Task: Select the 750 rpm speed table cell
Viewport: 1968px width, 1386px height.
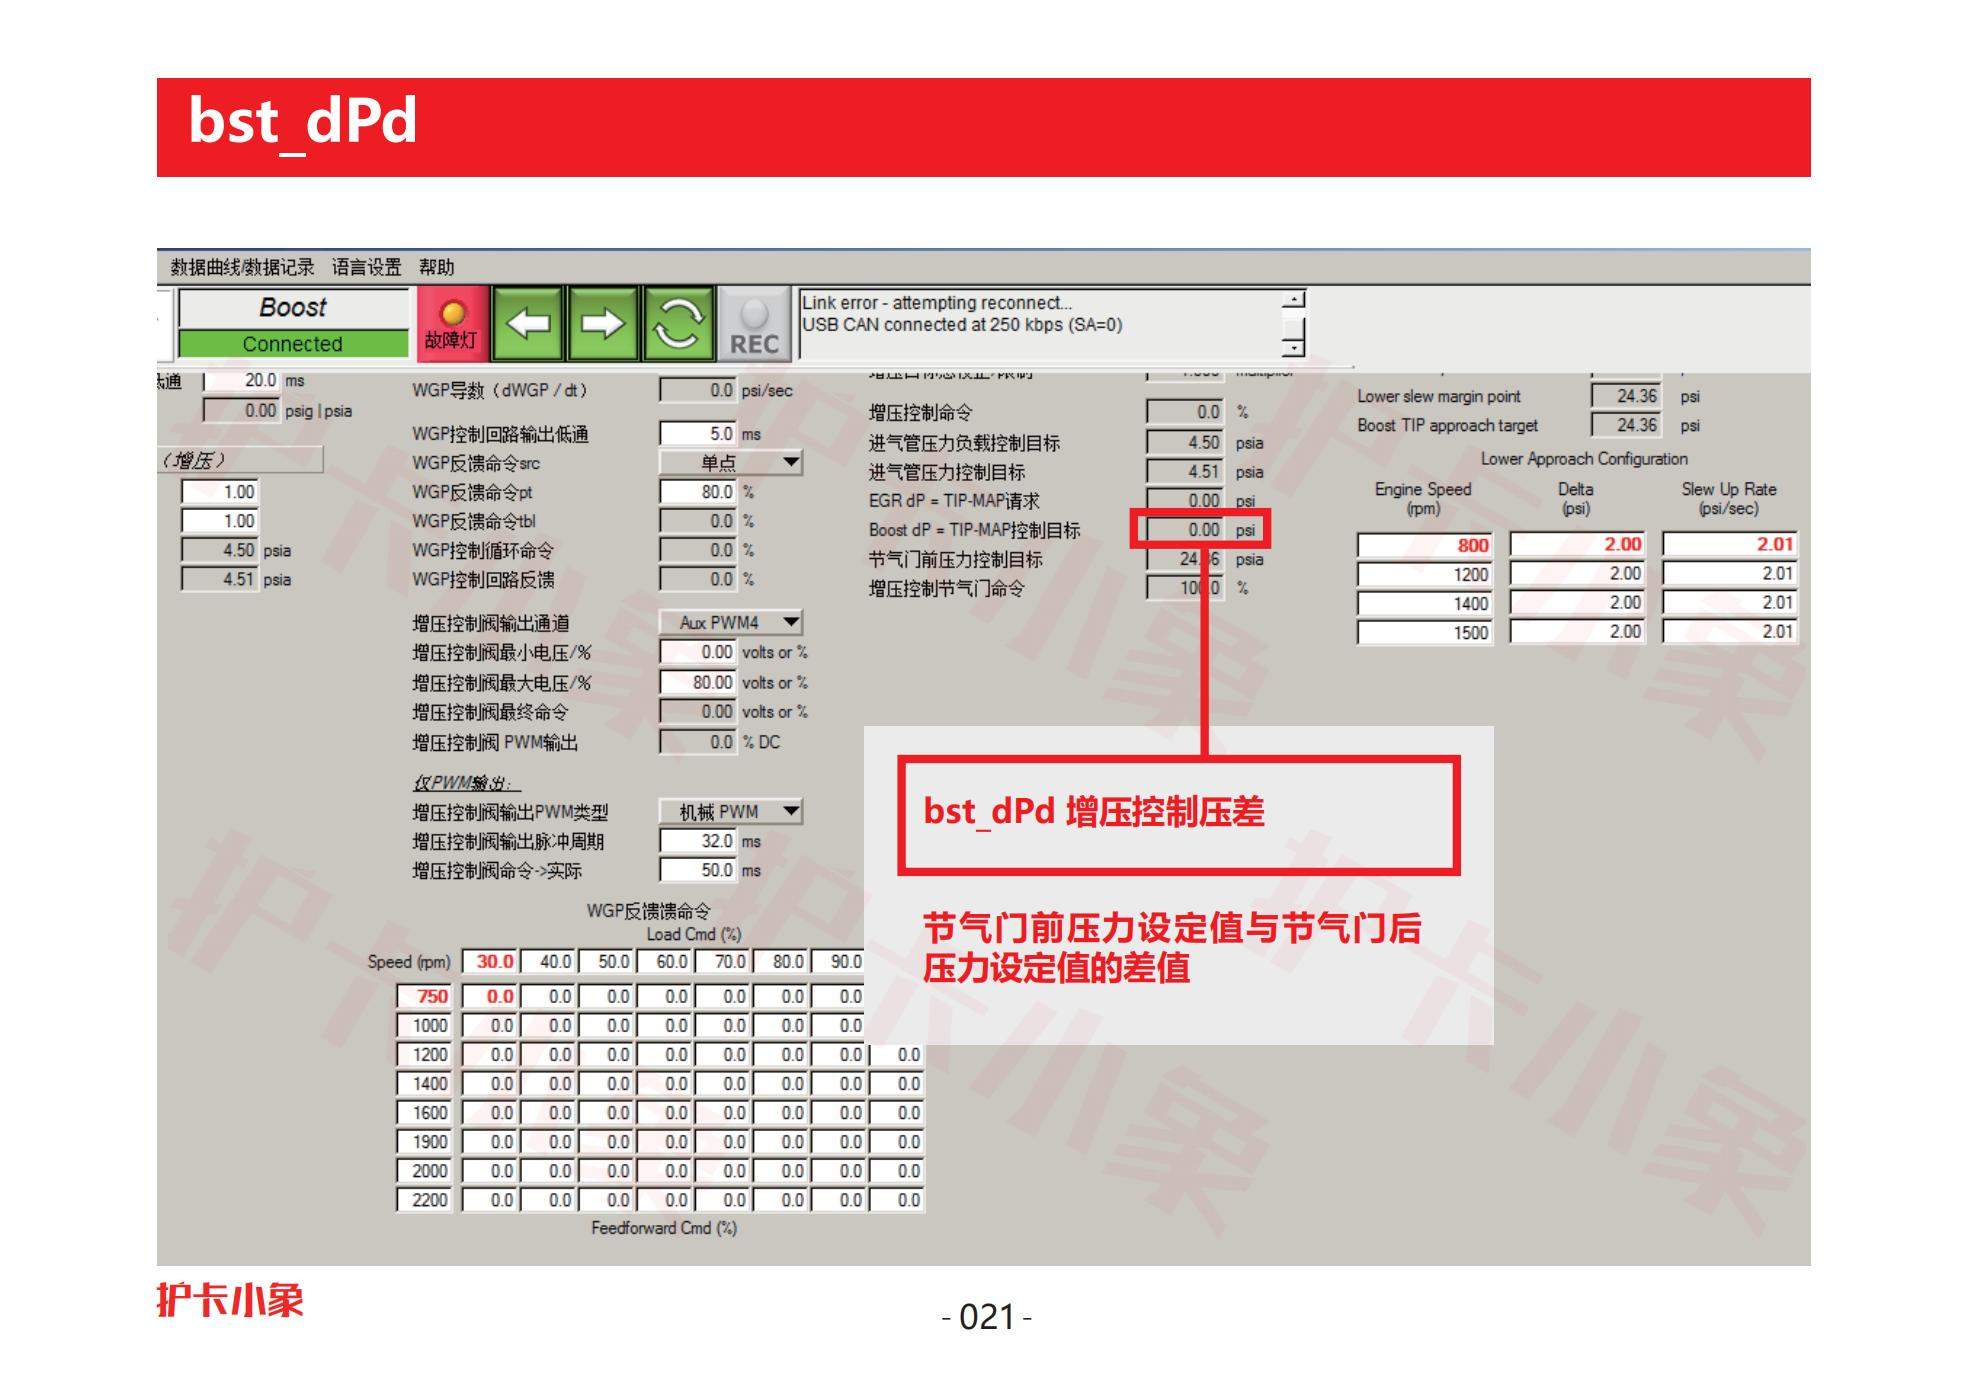Action: pos(425,996)
